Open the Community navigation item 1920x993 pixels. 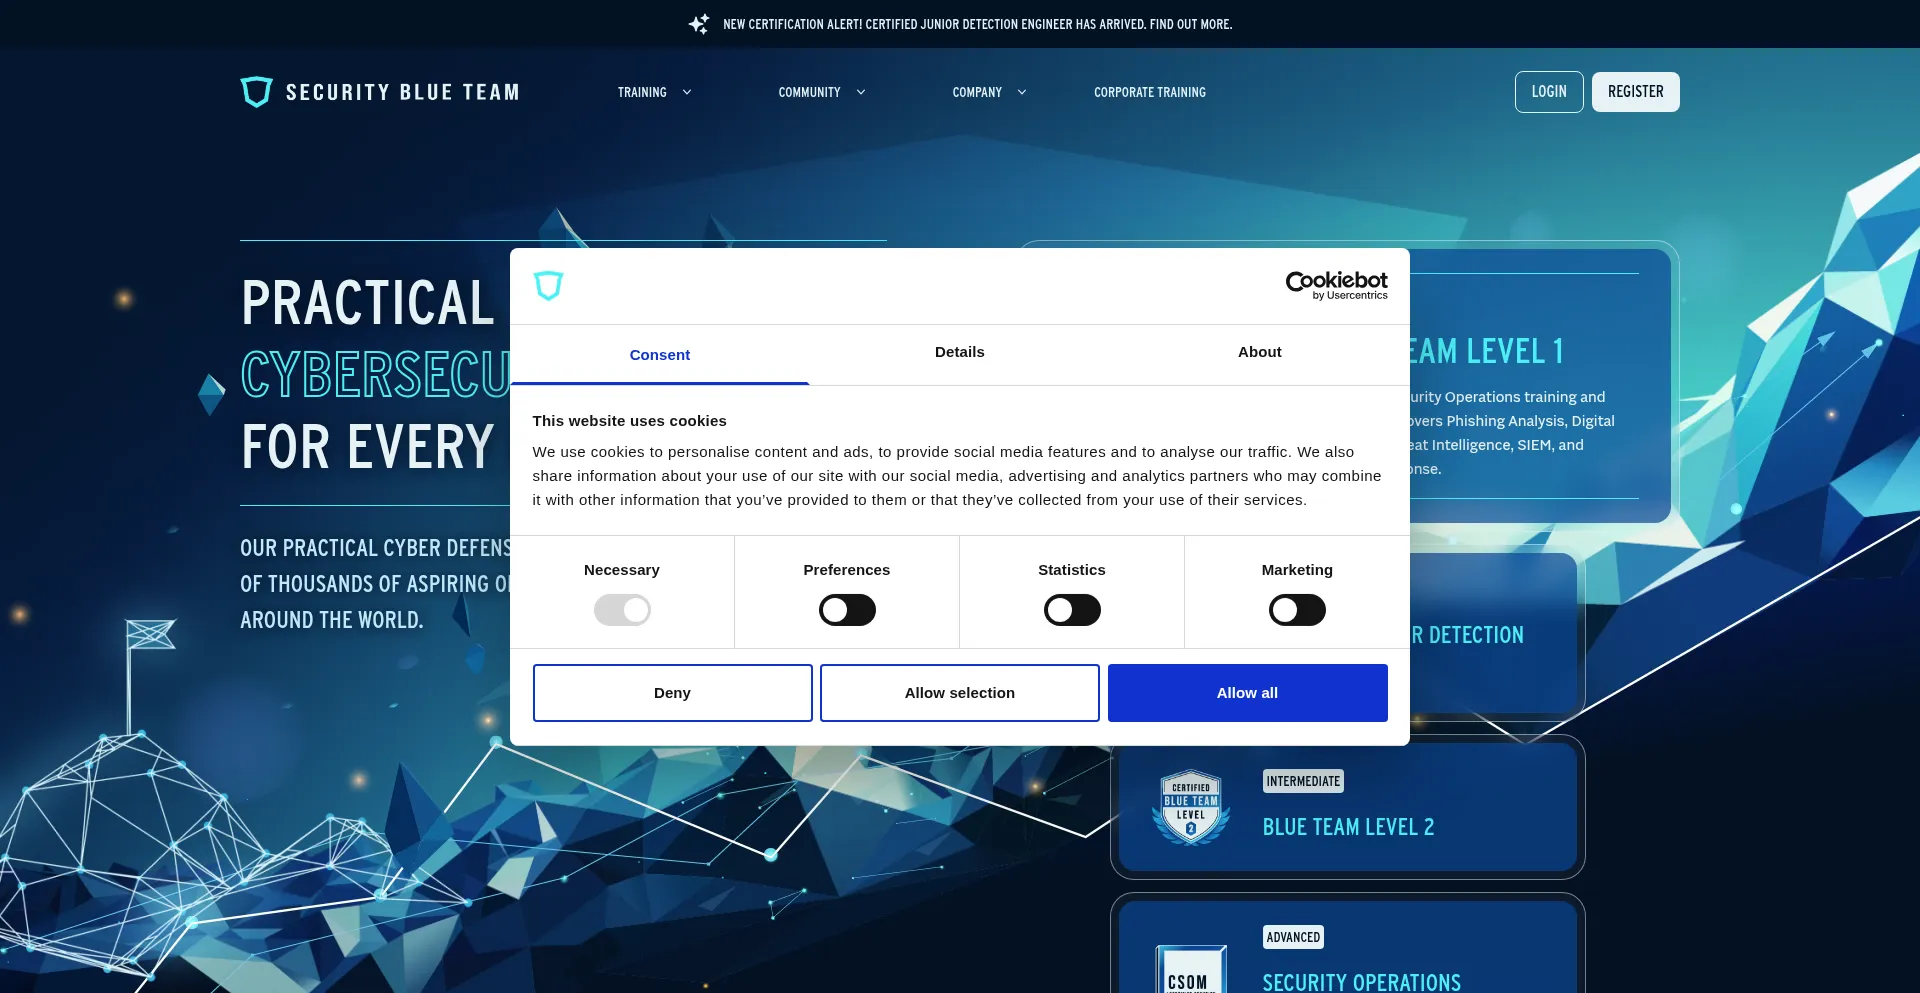click(809, 92)
